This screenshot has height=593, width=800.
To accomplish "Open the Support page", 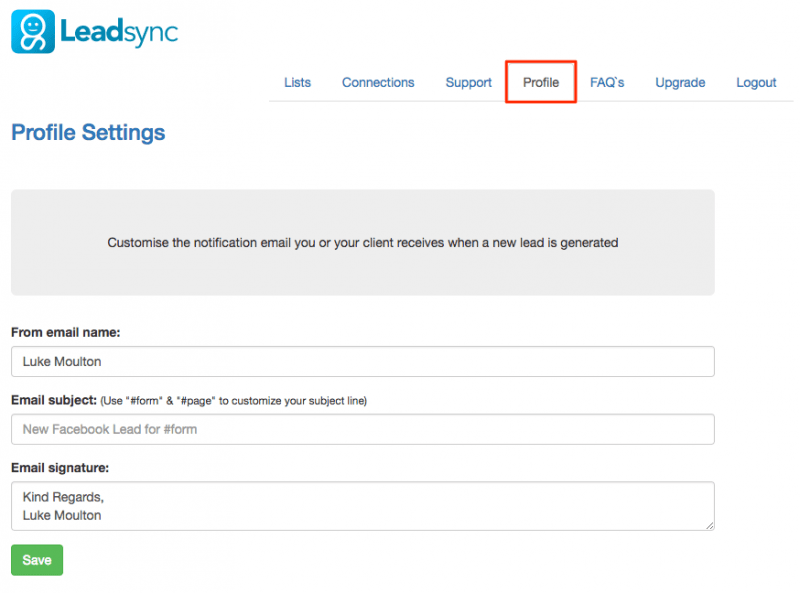I will [x=468, y=83].
